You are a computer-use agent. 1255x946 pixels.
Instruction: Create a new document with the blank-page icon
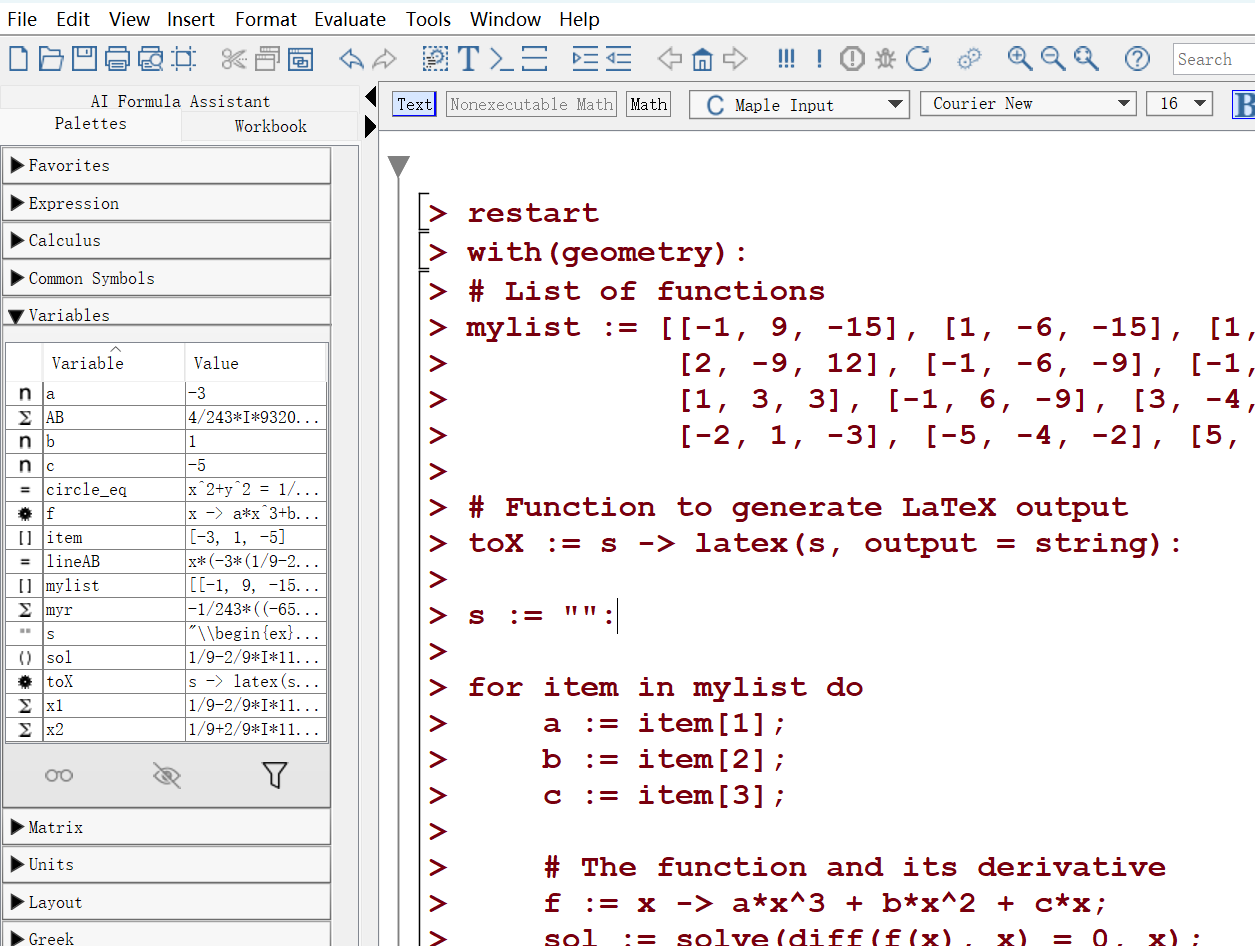(x=18, y=59)
